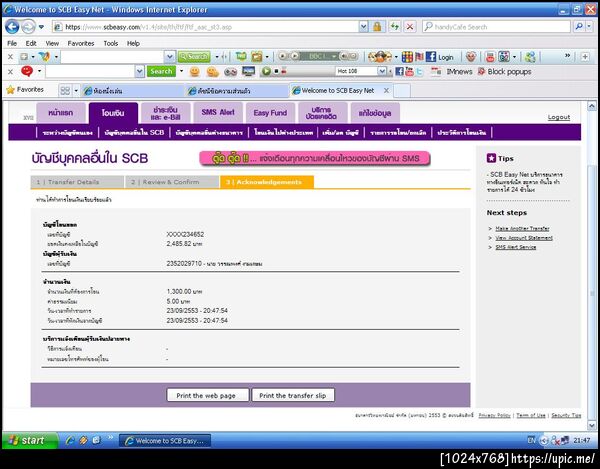Image resolution: width=600 pixels, height=469 pixels.
Task: Open the Favorites menu in the menu bar
Action: coord(81,44)
